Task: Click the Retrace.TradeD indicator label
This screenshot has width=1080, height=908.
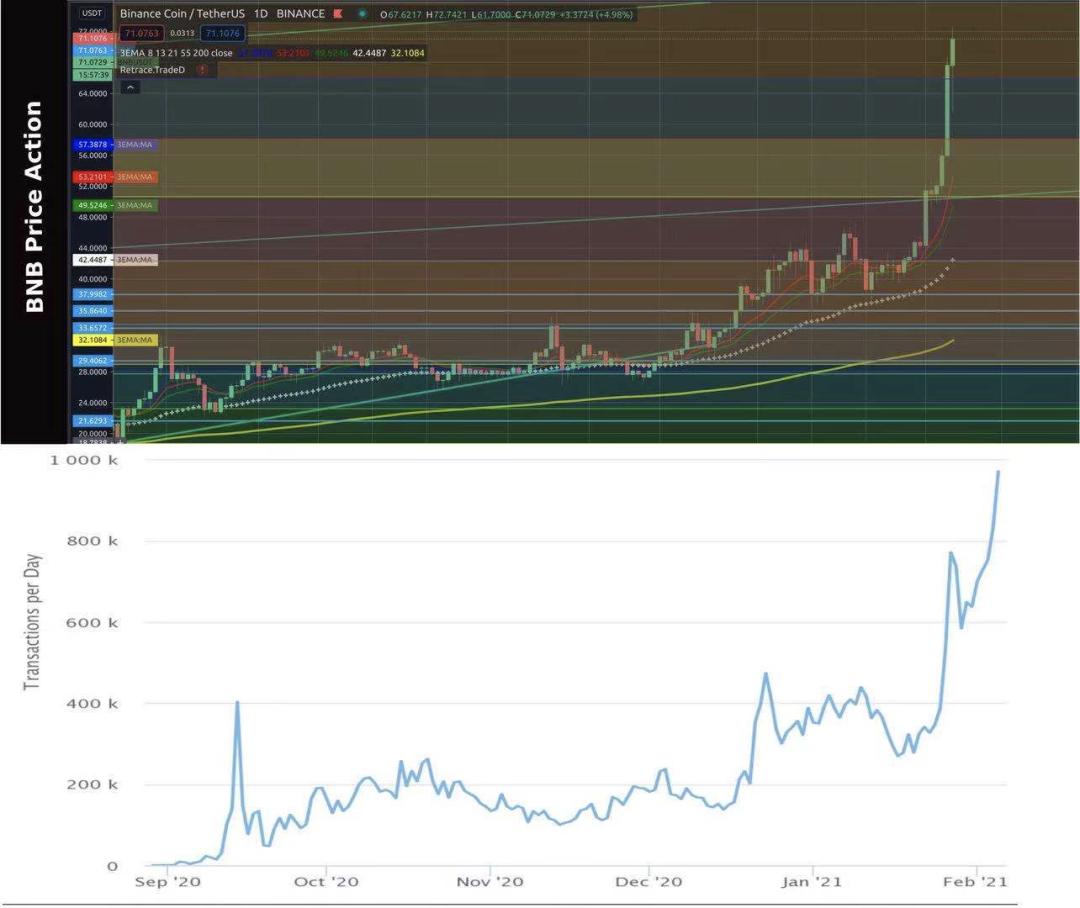Action: [x=152, y=70]
